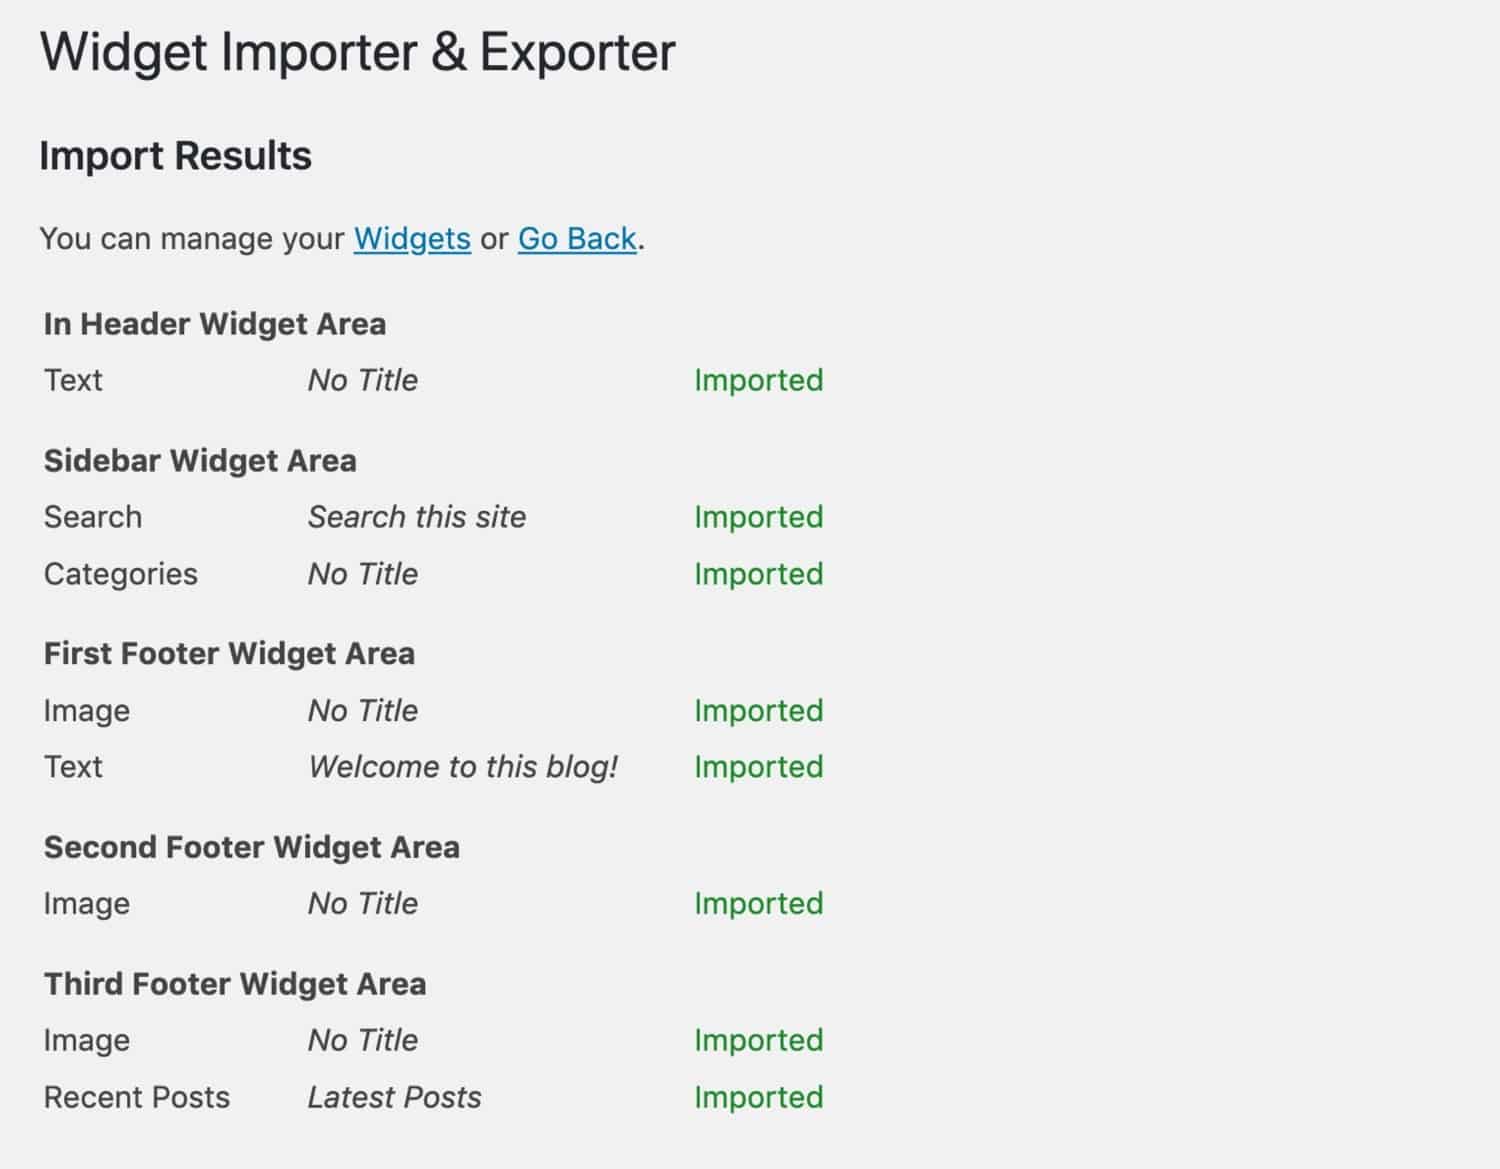Screen dimensions: 1500x1169
Task: Open the Widgets management page link
Action: pyautogui.click(x=412, y=238)
